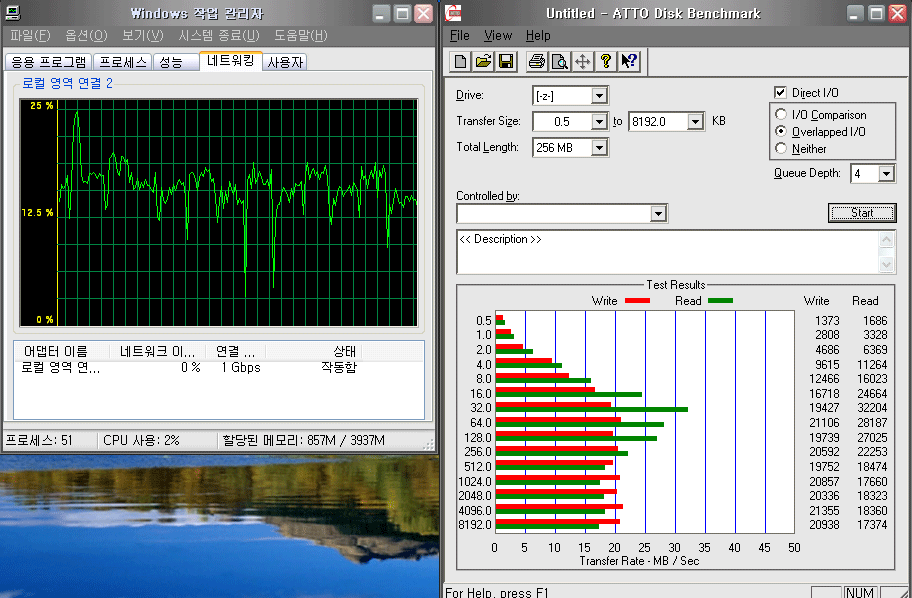Switch to the 성능 tab
The width and height of the screenshot is (912, 598).
(175, 62)
